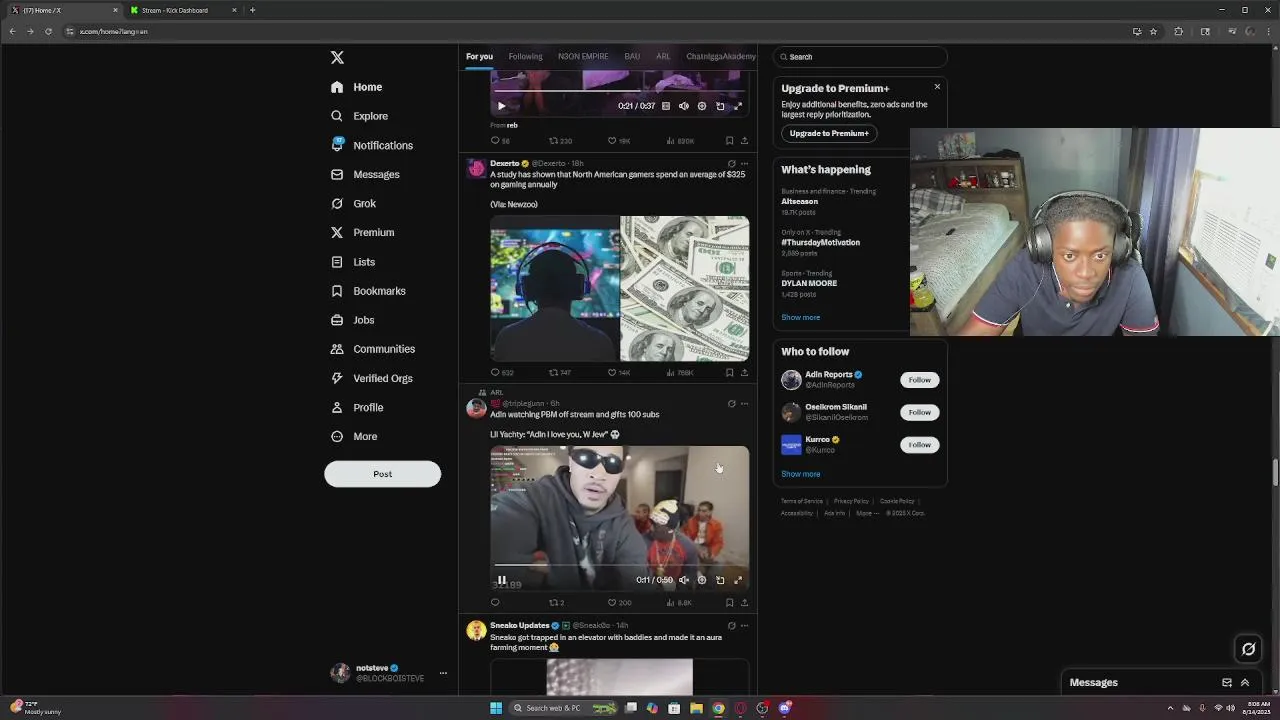Expand the Messages drawer
The height and width of the screenshot is (720, 1280).
click(1245, 682)
